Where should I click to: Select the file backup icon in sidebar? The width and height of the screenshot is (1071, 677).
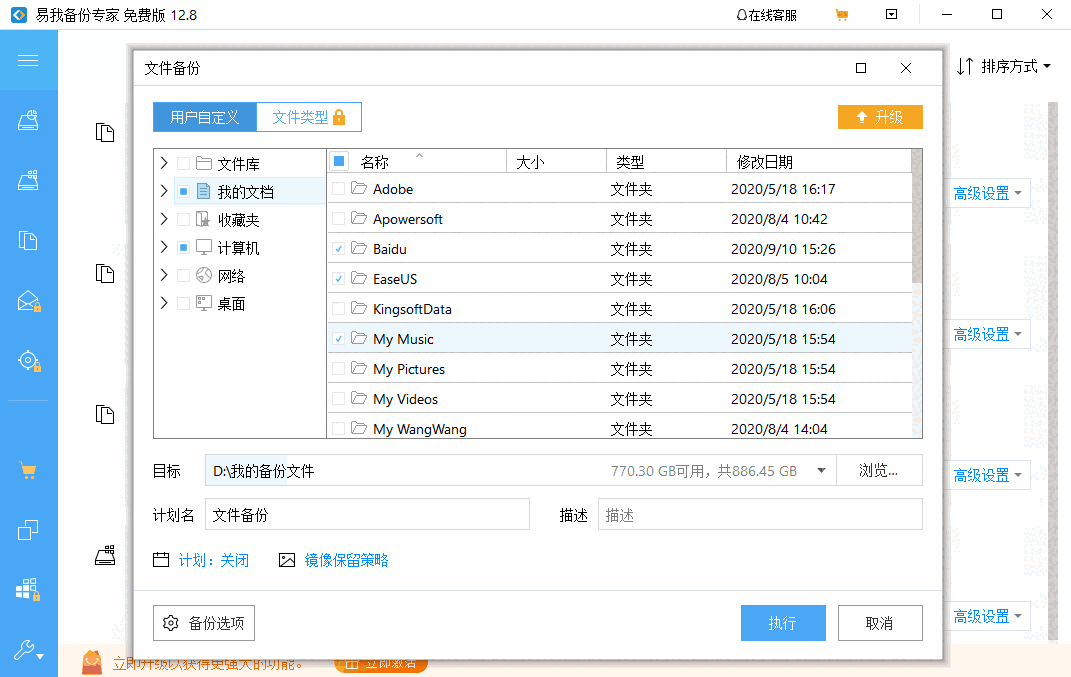tap(28, 240)
